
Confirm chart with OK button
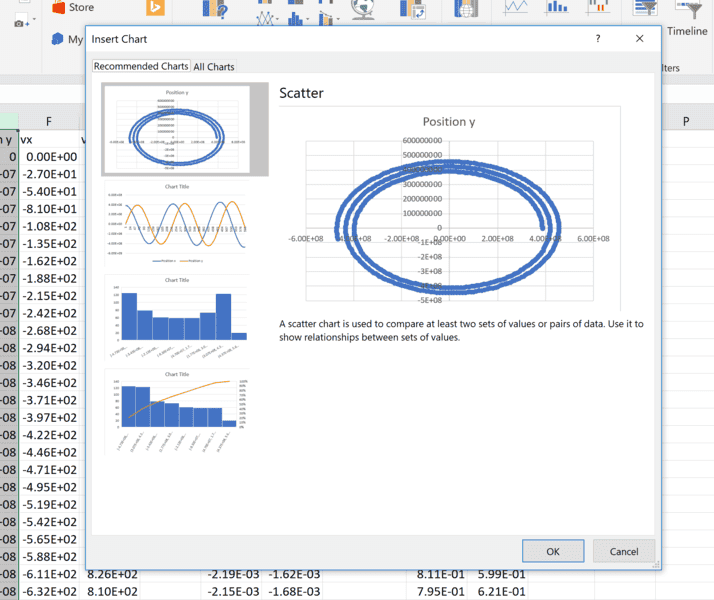click(x=553, y=551)
